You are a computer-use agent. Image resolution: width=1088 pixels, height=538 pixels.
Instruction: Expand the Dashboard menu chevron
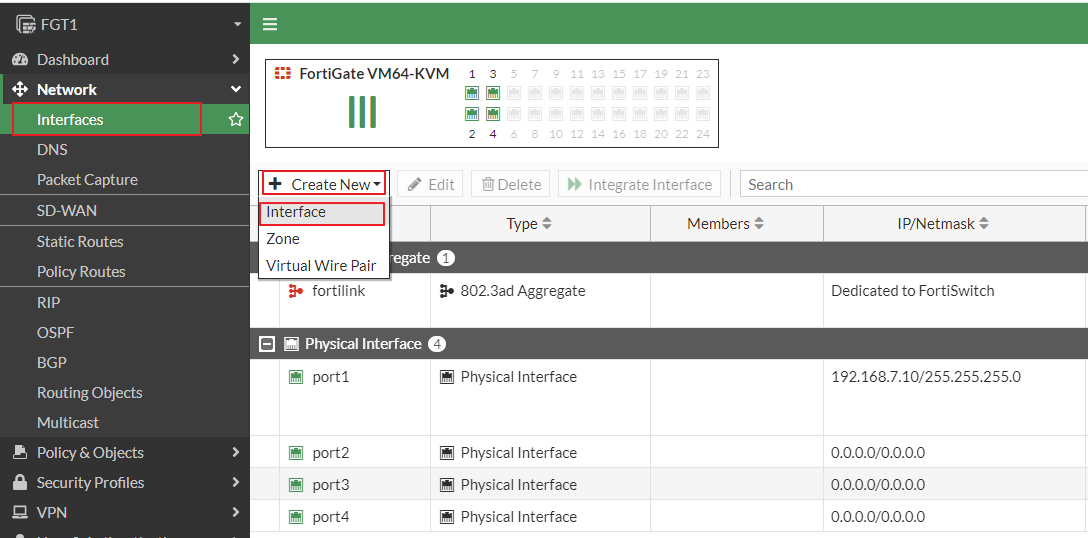tap(236, 60)
